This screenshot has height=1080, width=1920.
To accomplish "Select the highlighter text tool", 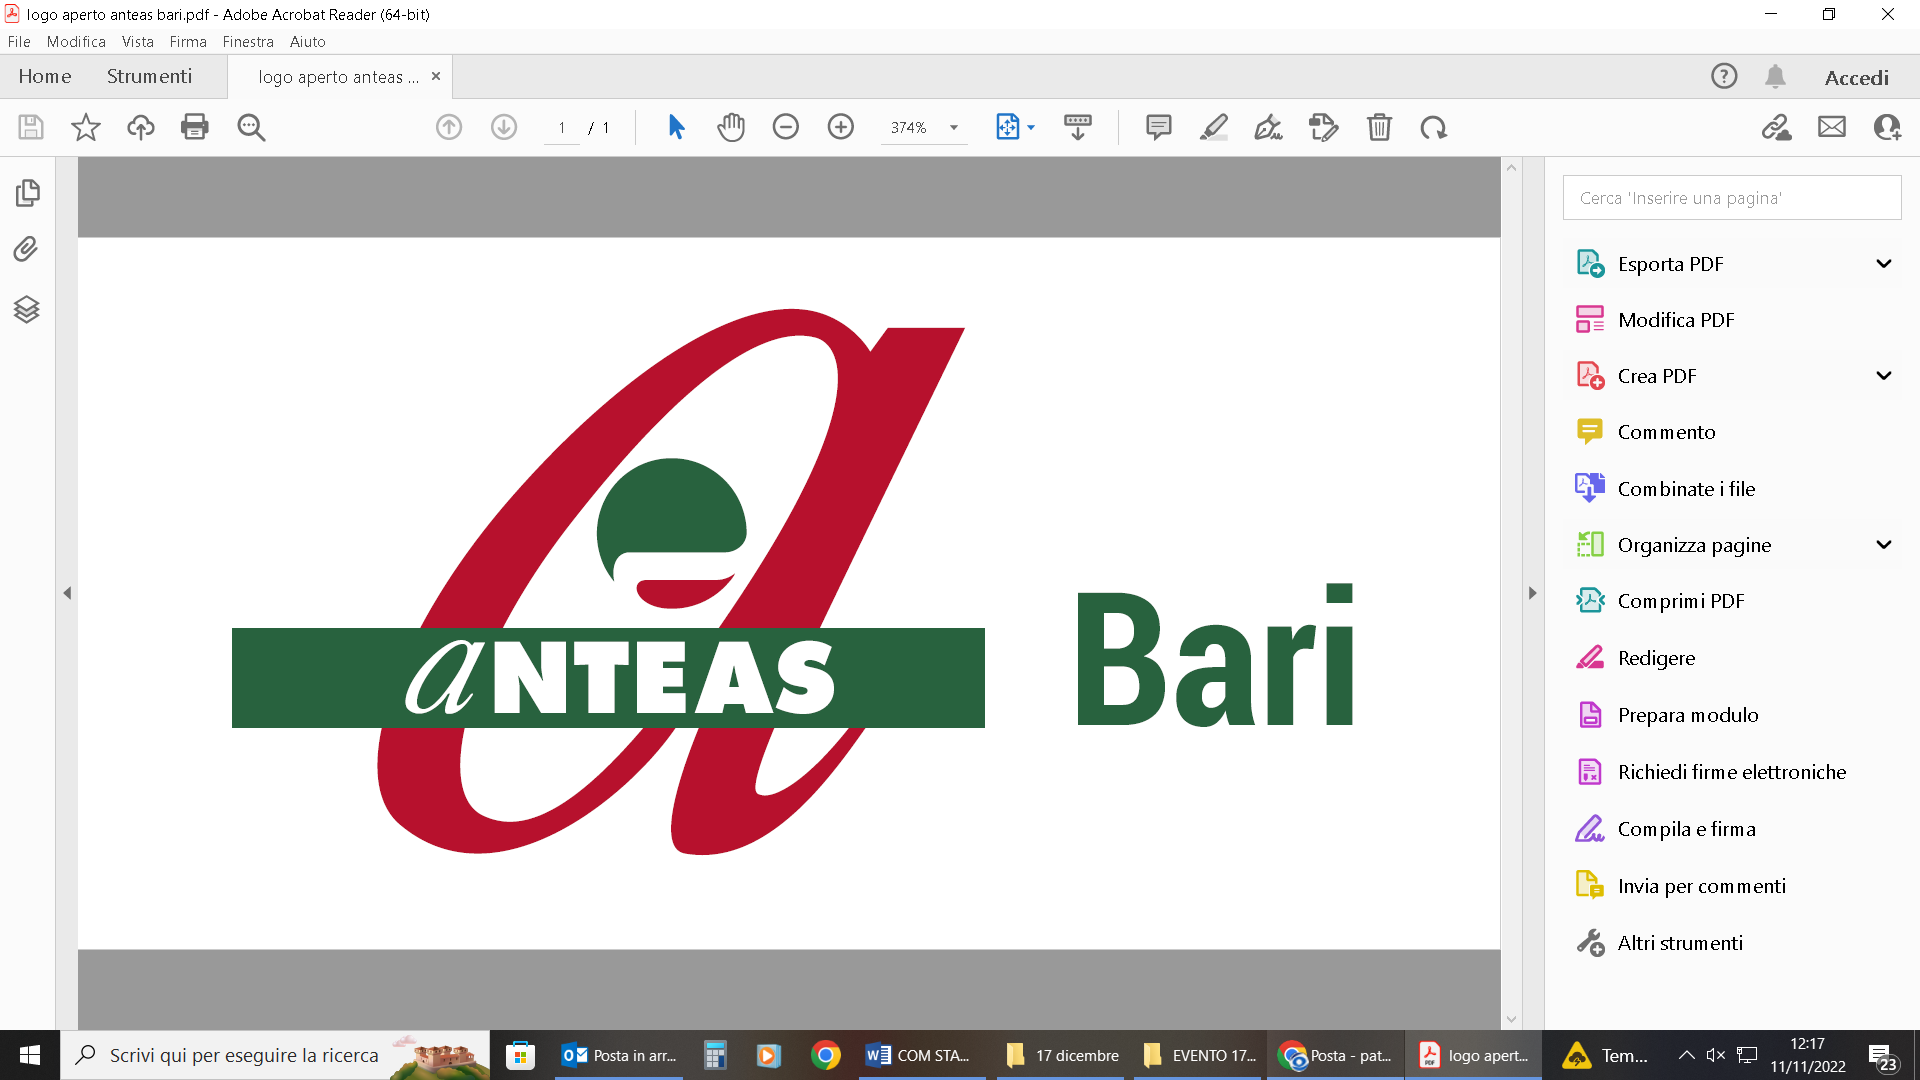I will pyautogui.click(x=1214, y=127).
